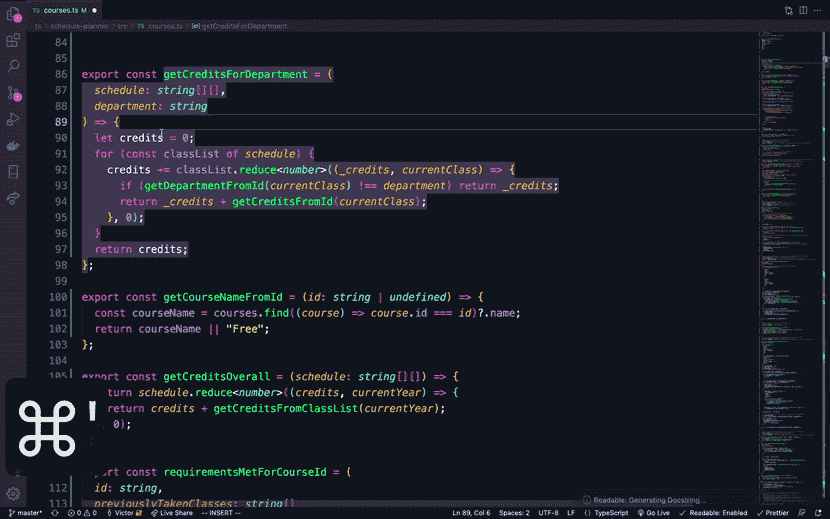Click 'courses.ts' breadcrumb item

[165, 25]
